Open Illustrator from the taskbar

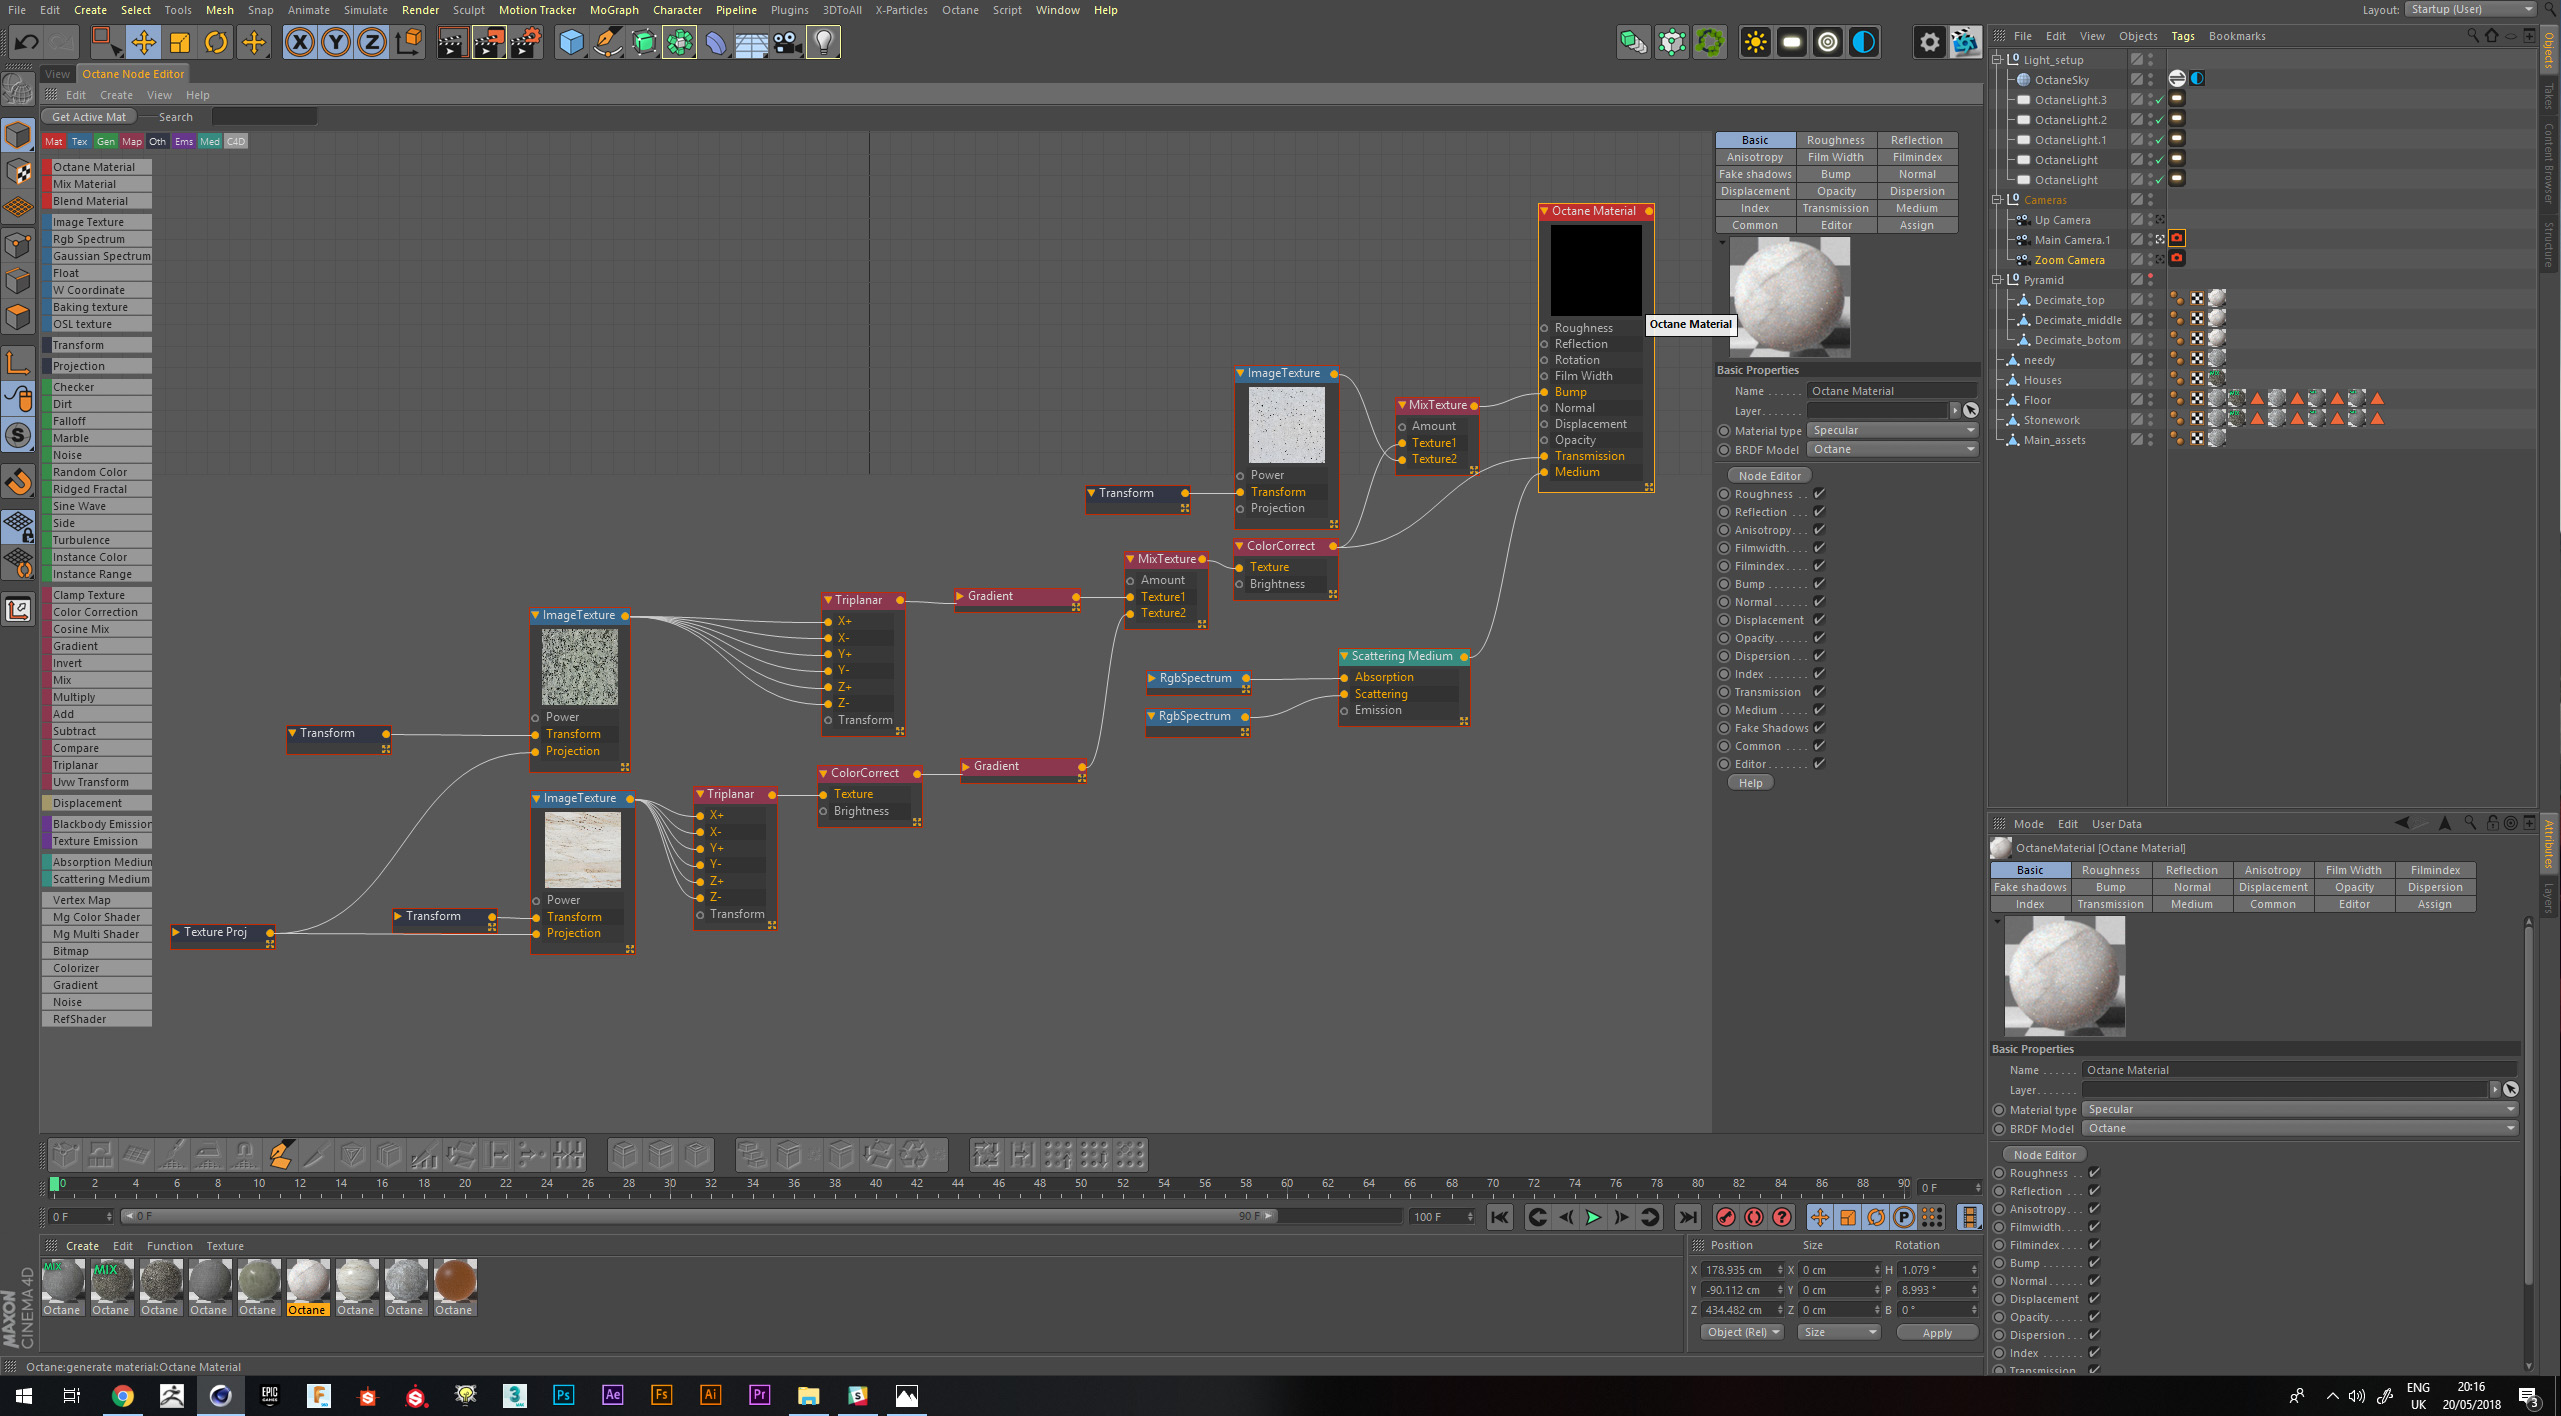coord(710,1396)
